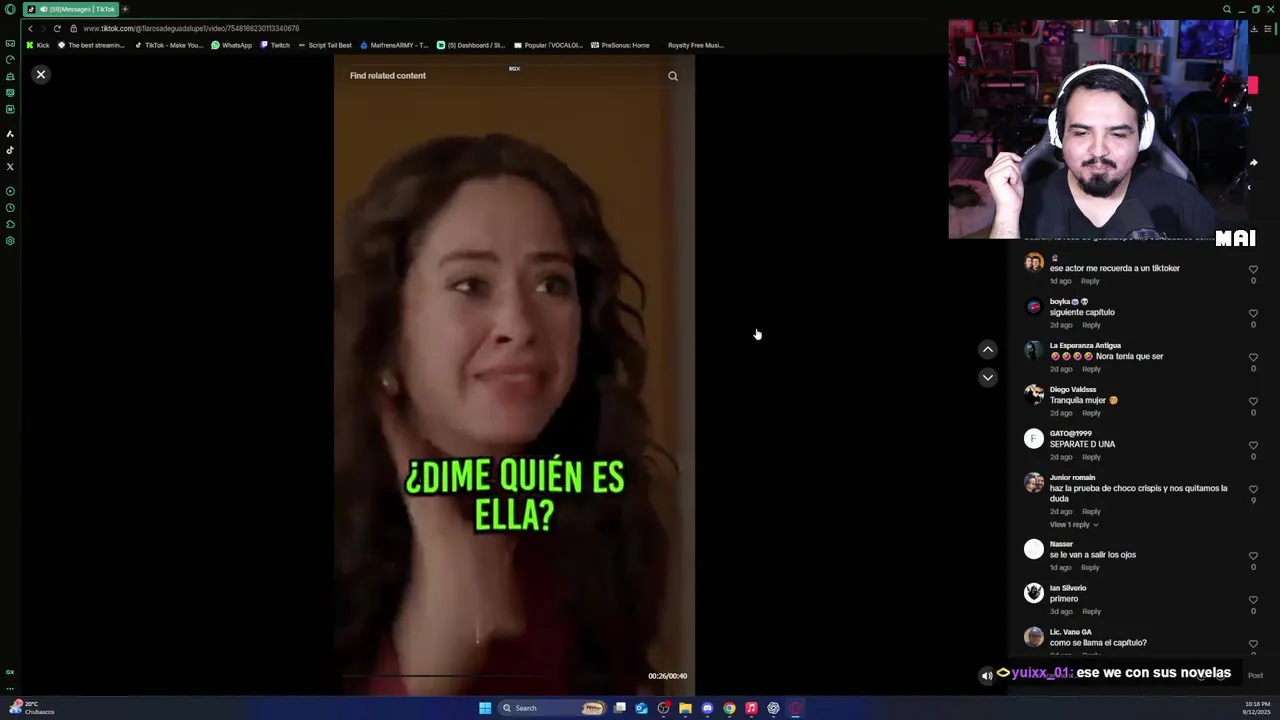This screenshot has width=1280, height=720.
Task: Open the Aria AI sidebar icon
Action: coord(10,134)
